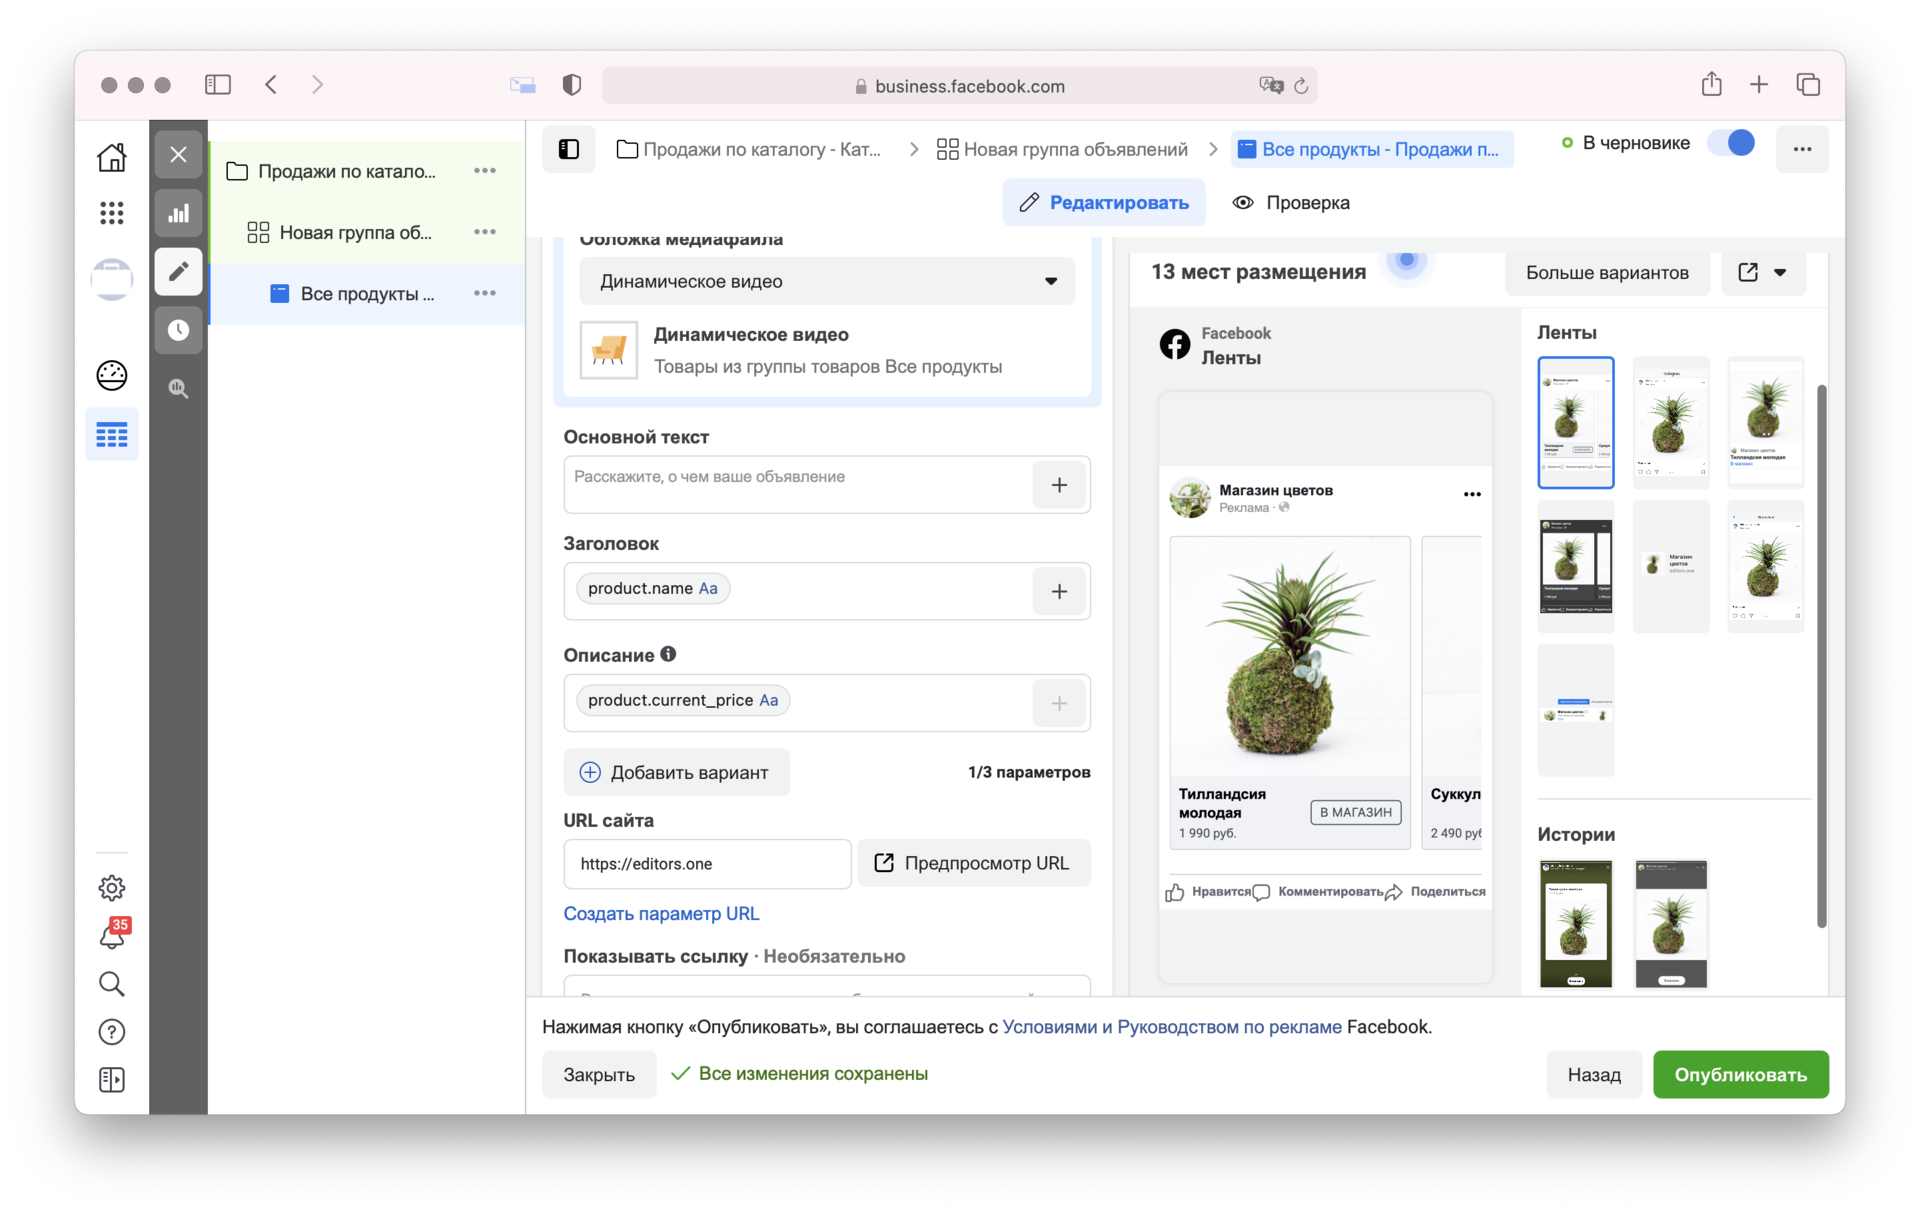Collapse the side panel toggle button
The width and height of the screenshot is (1920, 1213).
[568, 149]
